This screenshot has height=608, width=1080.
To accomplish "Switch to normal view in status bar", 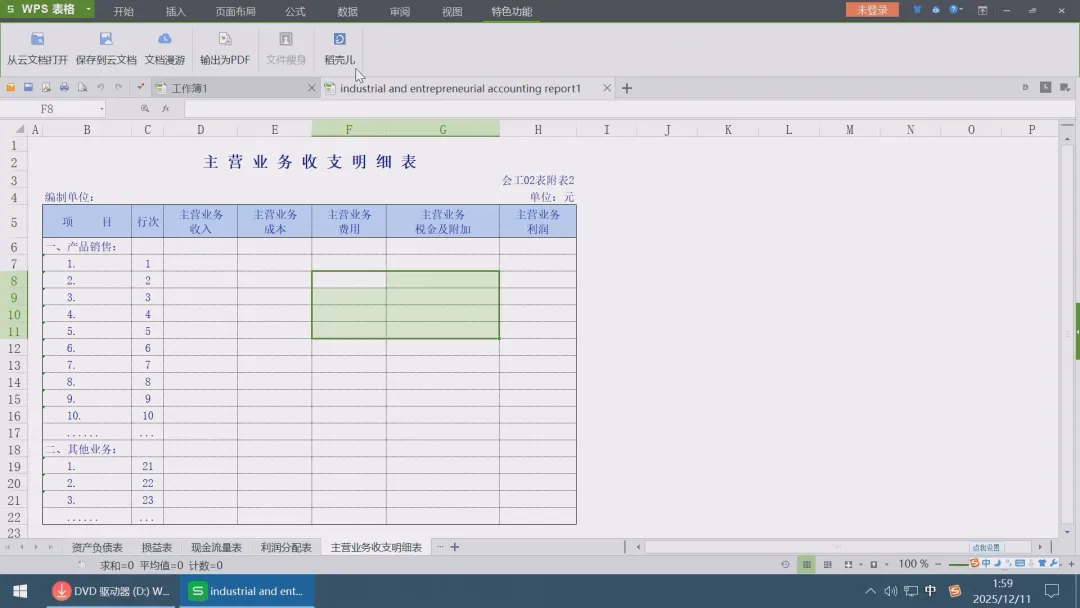I will tap(806, 565).
